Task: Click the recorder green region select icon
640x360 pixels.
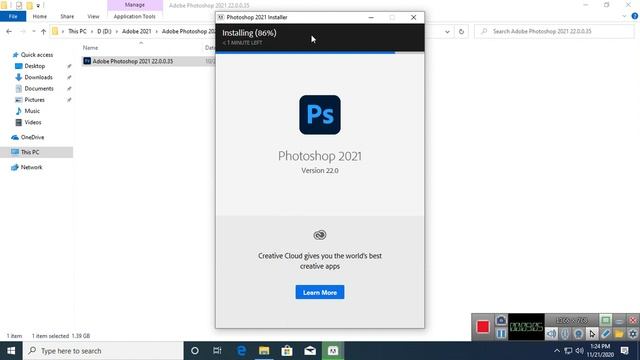Action: click(x=606, y=320)
